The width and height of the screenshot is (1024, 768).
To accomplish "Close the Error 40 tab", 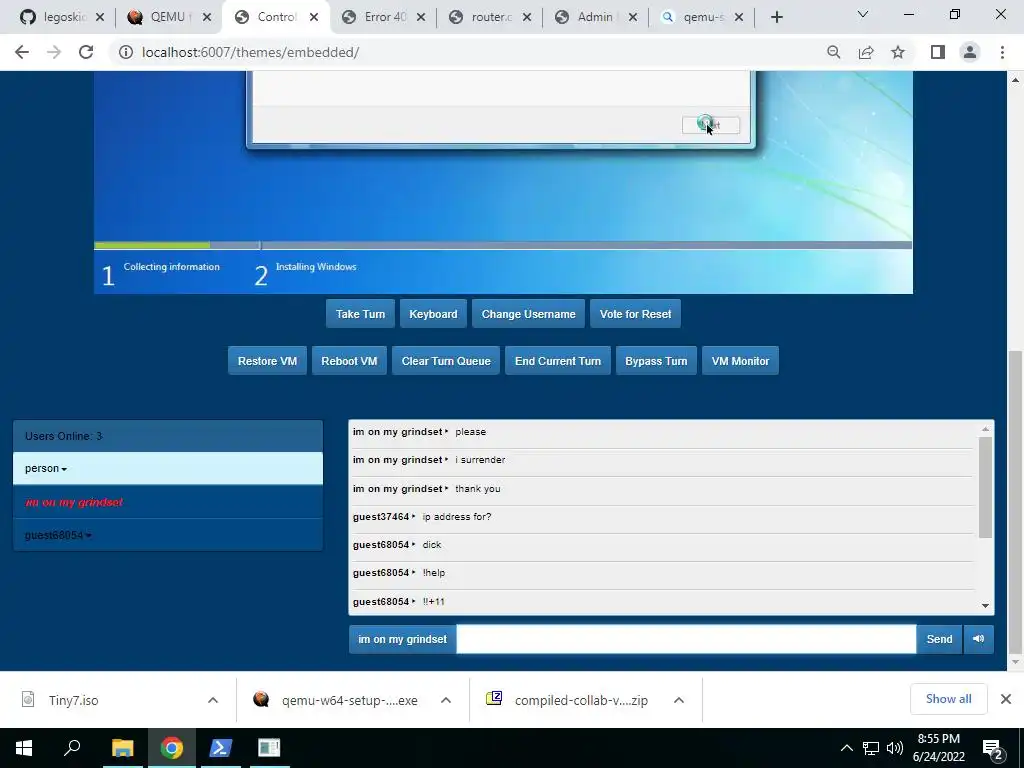I will 421,18.
